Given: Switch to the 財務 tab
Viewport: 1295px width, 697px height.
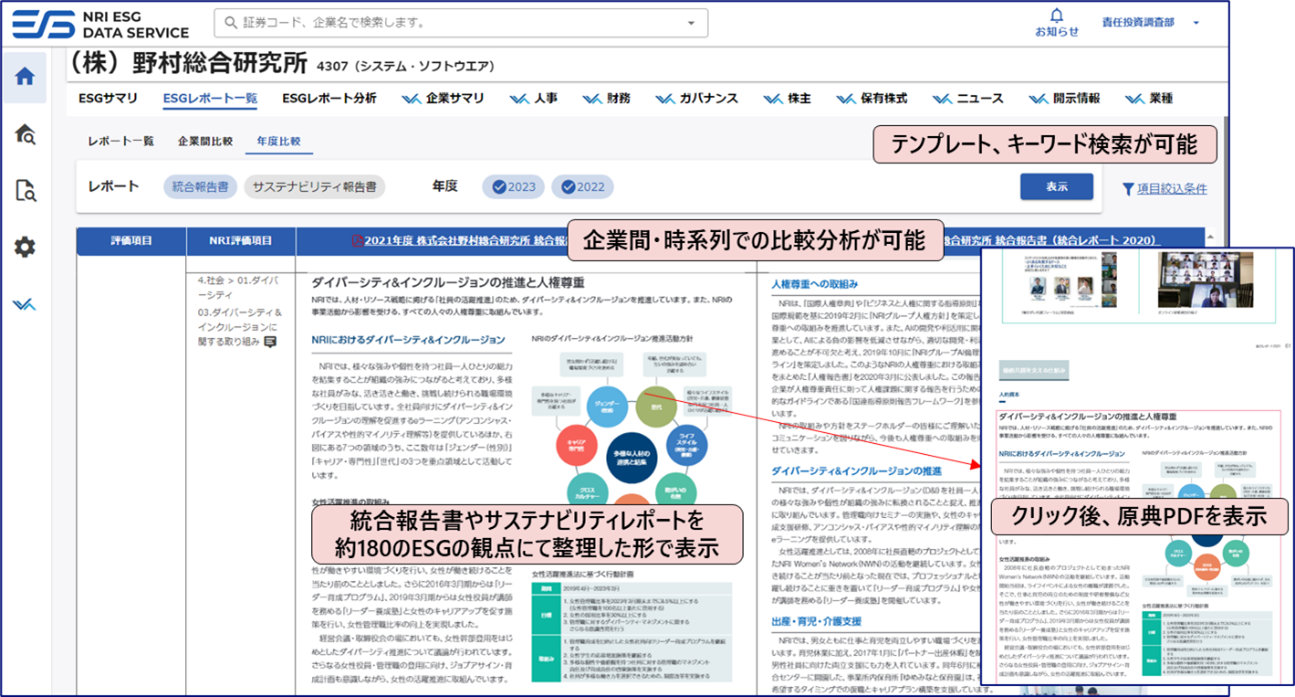Looking at the screenshot, I should pyautogui.click(x=607, y=98).
